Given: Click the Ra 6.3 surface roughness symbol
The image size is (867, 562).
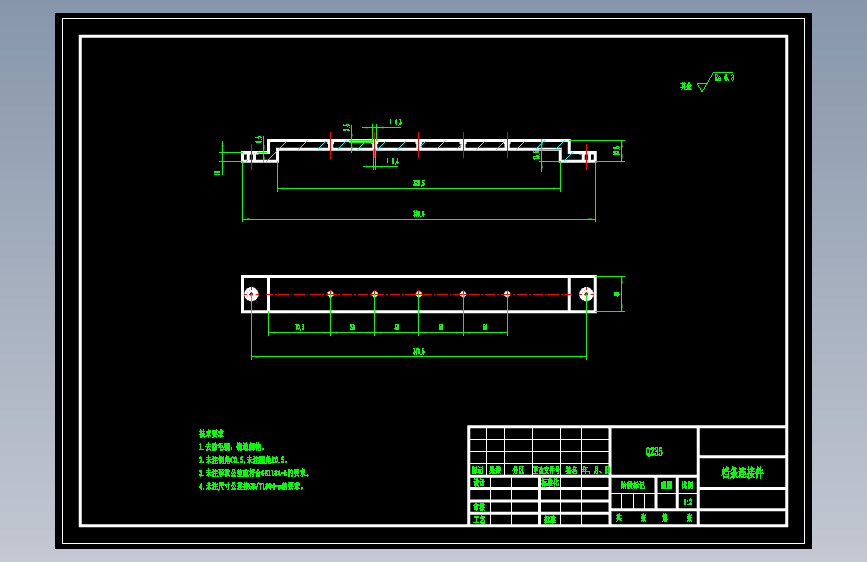Looking at the screenshot, I should pos(716,81).
